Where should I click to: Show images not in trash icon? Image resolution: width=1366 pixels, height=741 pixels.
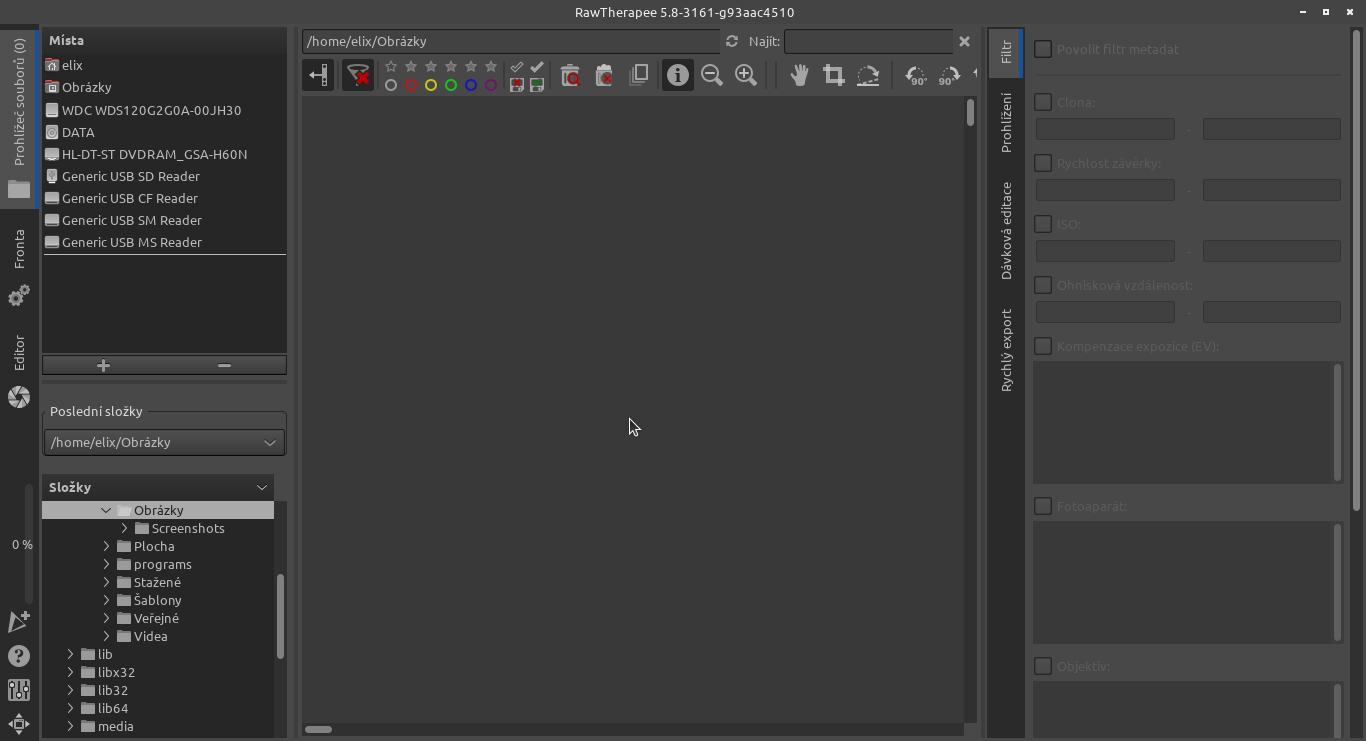(x=604, y=75)
